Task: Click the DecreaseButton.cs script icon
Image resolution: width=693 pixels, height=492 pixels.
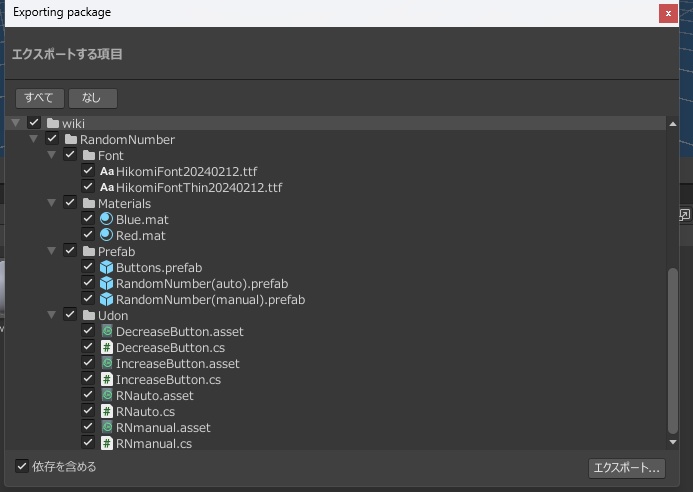Action: coord(107,347)
